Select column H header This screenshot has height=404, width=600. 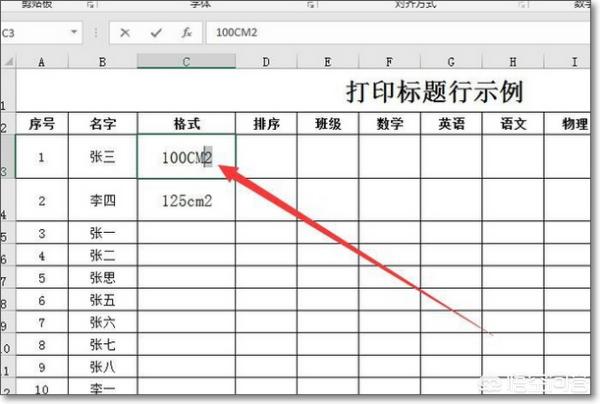coord(511,62)
